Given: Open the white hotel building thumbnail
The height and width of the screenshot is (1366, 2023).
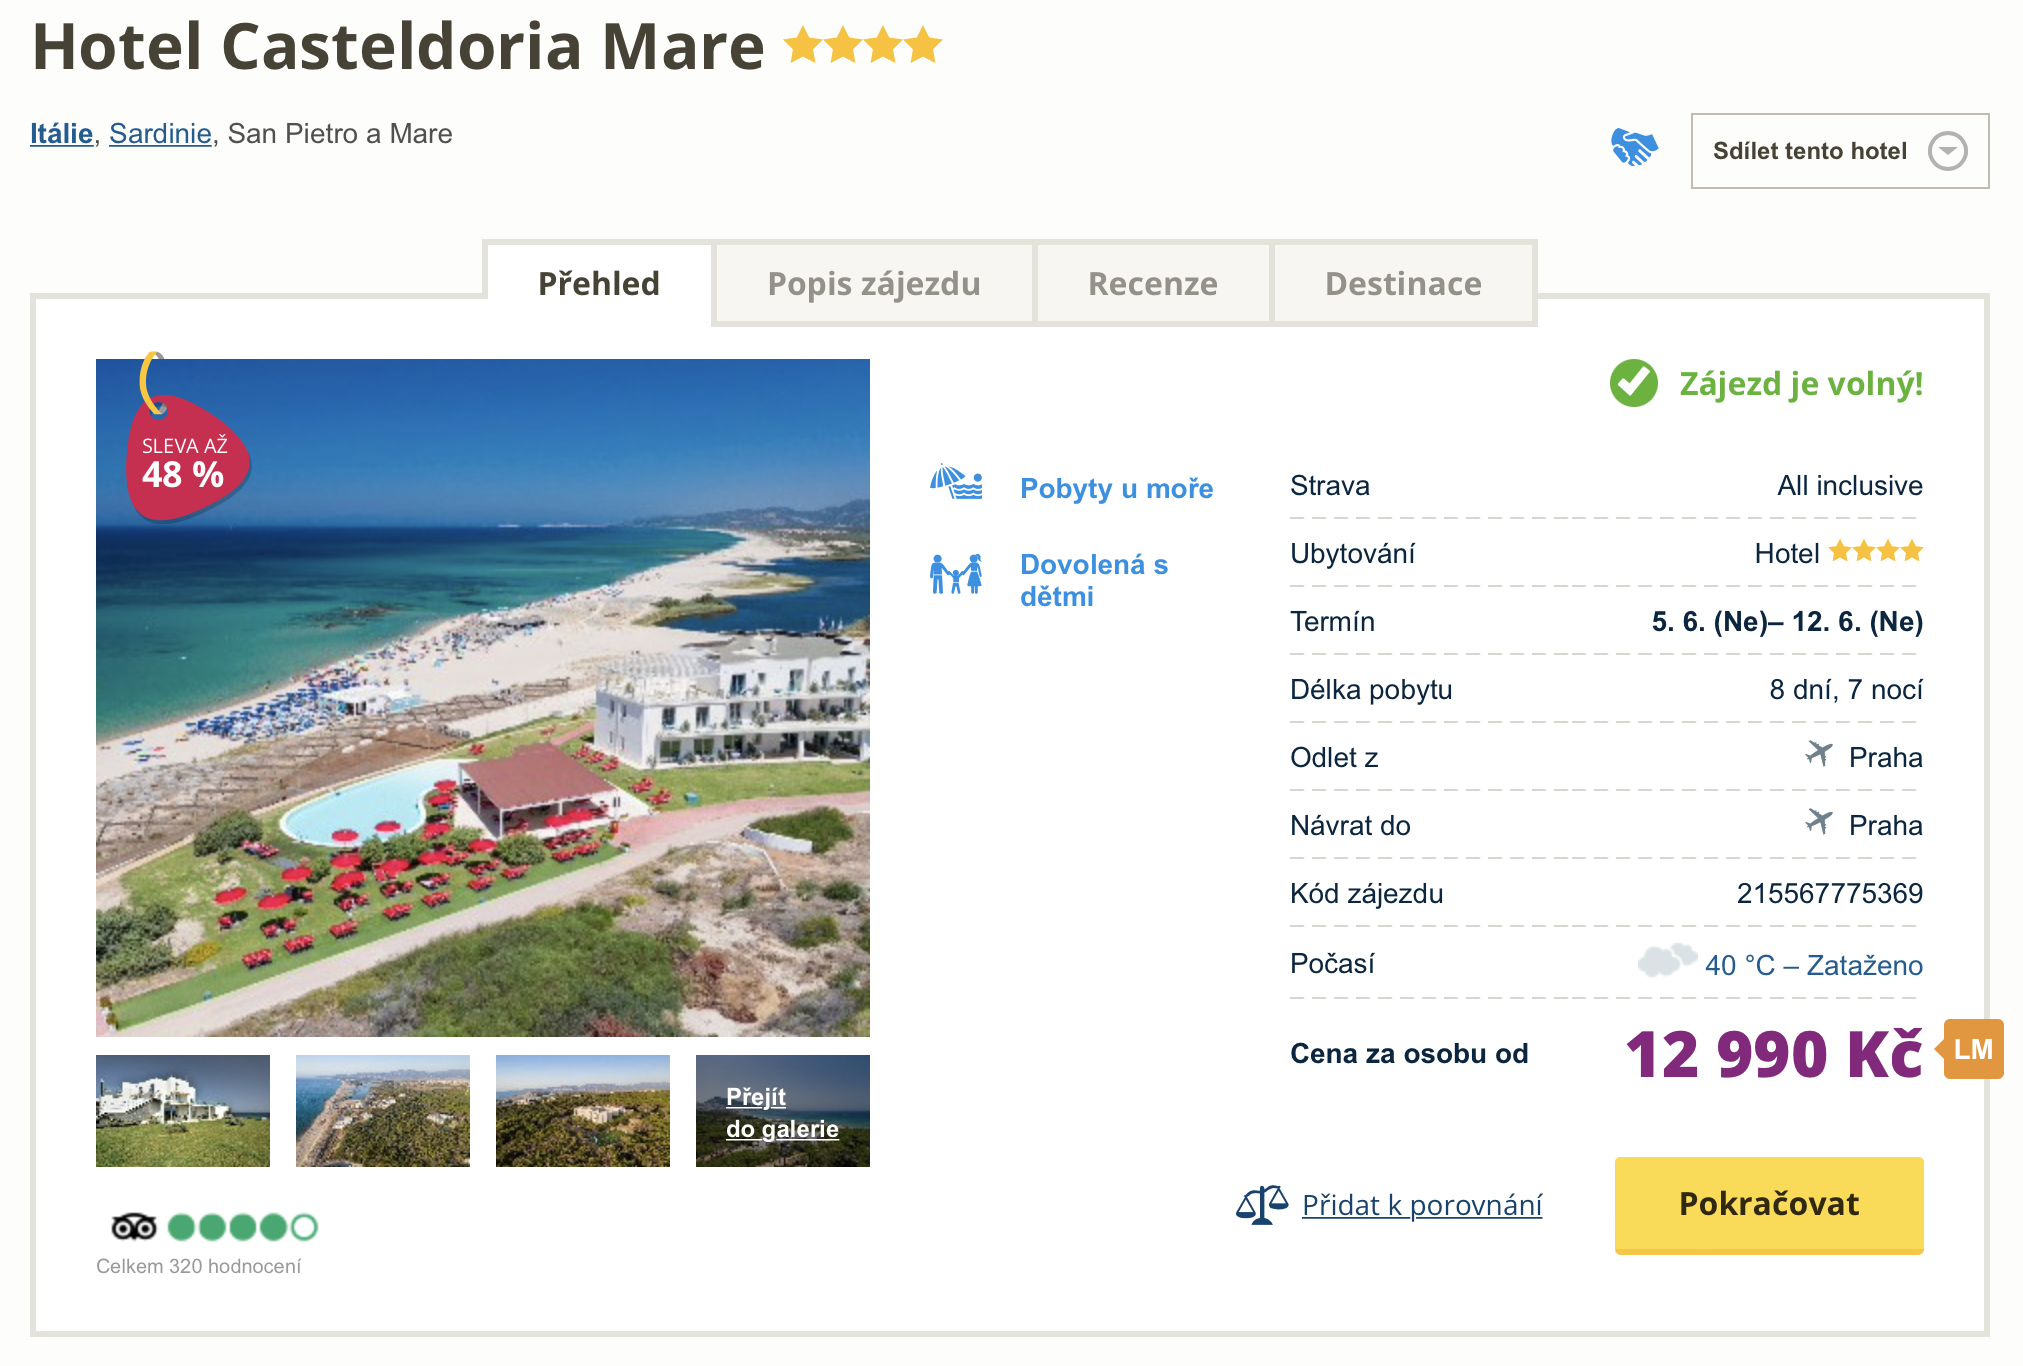Looking at the screenshot, I should [x=183, y=1111].
